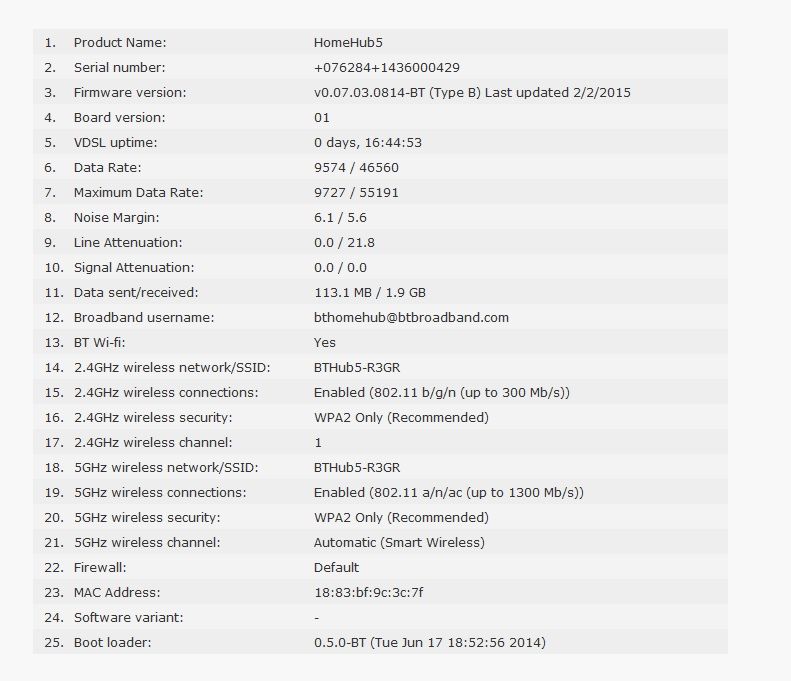Screen dimensions: 791x681
Task: Click the broadband username email address
Action: (411, 318)
